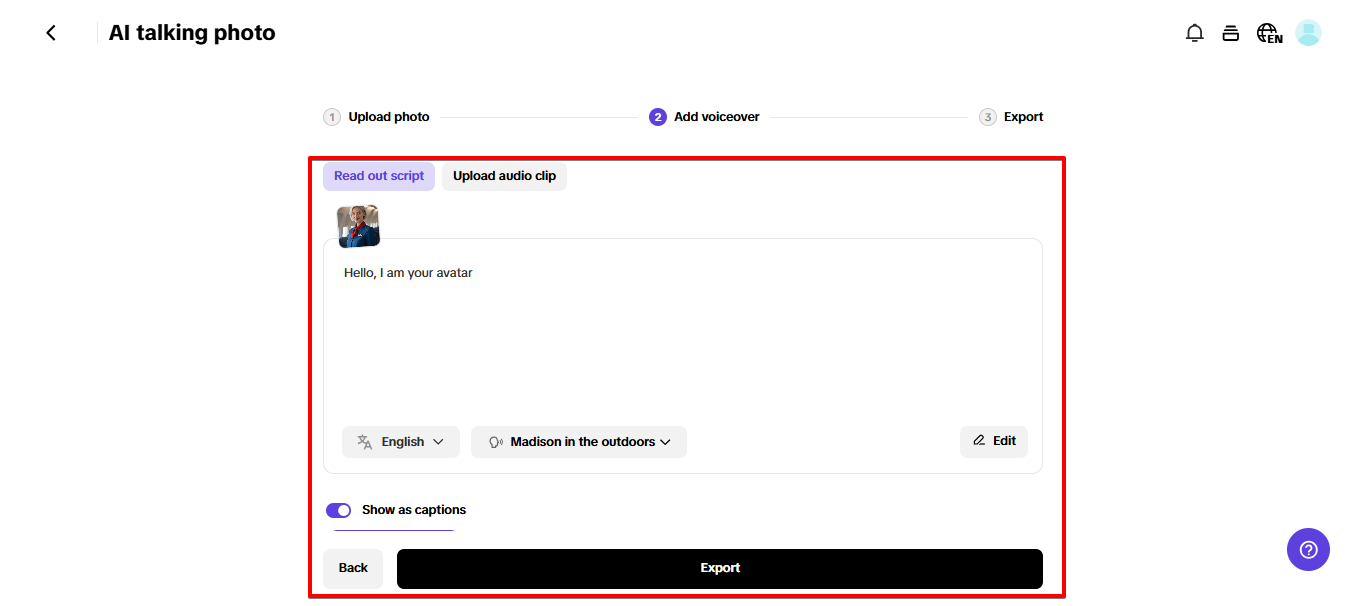Image resolution: width=1365 pixels, height=606 pixels.
Task: Switch to the Read out script option
Action: coord(379,175)
